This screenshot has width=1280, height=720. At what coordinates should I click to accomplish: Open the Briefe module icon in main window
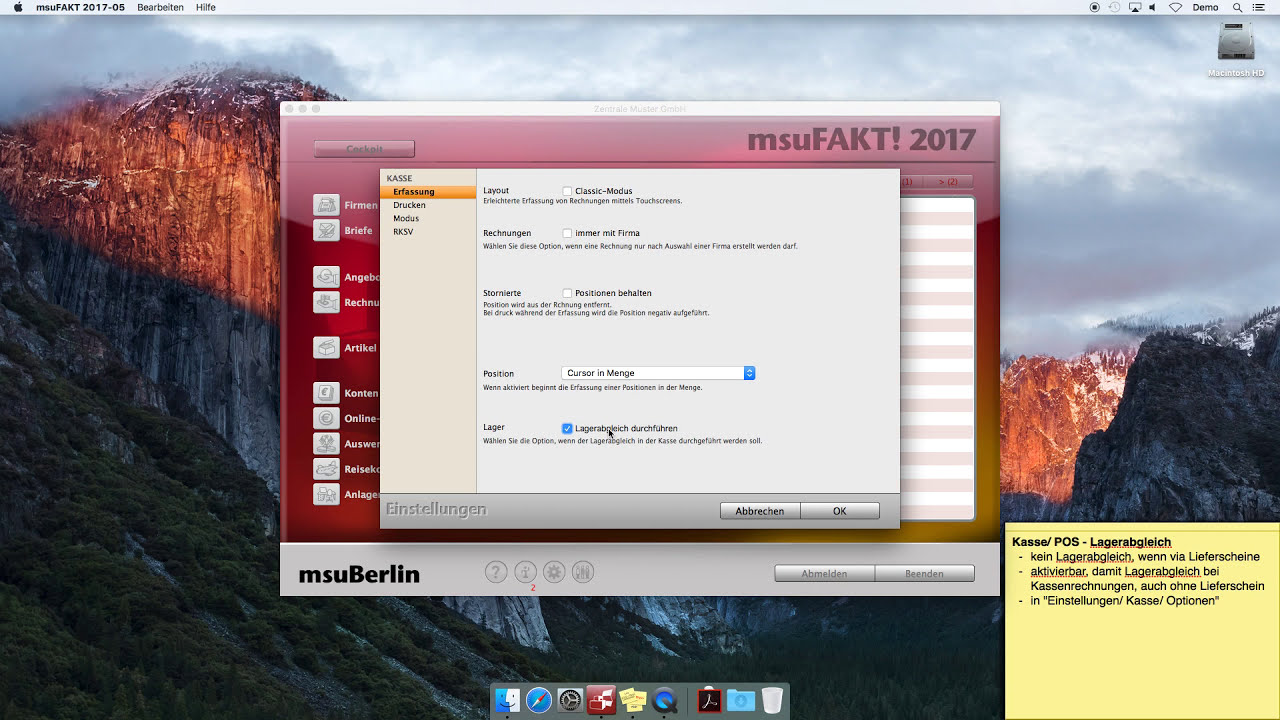(x=326, y=230)
